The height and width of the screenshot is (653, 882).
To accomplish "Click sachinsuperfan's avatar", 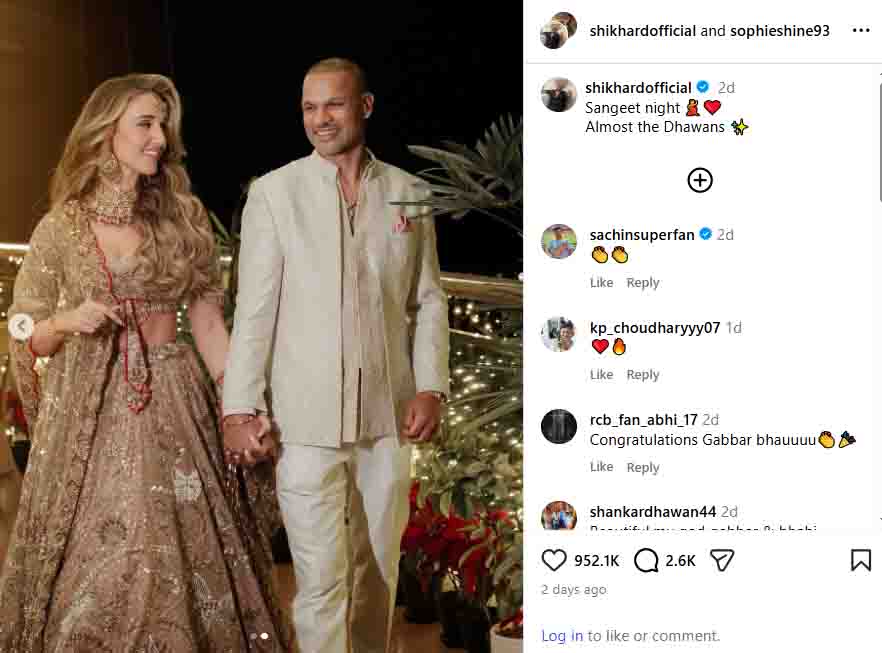I will pyautogui.click(x=559, y=242).
